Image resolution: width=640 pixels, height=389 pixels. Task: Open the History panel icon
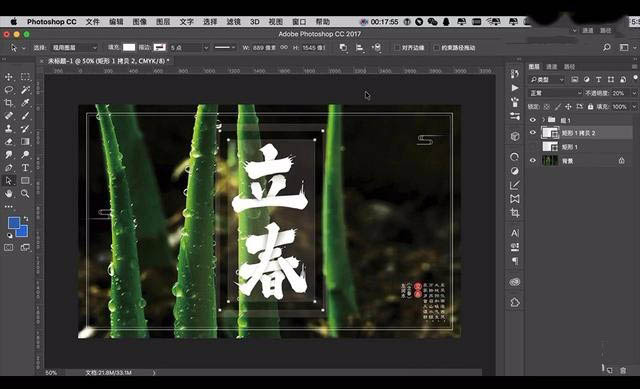tap(515, 74)
